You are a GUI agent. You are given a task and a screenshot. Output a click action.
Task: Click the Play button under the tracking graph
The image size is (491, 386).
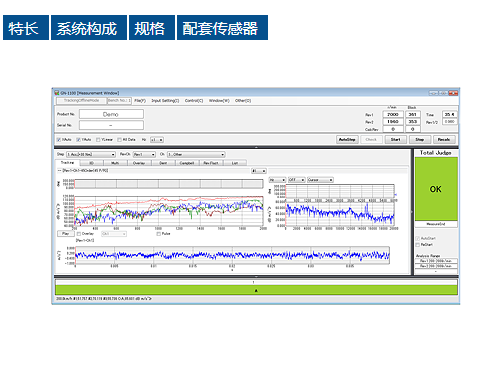66,234
